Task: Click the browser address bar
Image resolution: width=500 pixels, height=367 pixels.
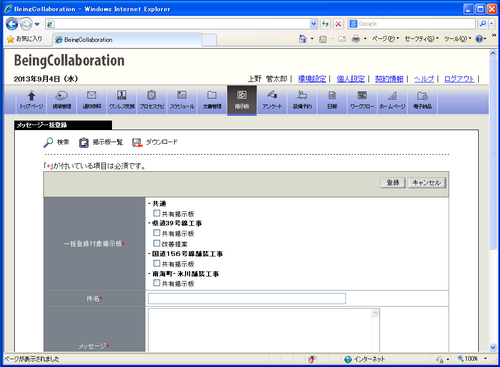Action: tap(182, 24)
